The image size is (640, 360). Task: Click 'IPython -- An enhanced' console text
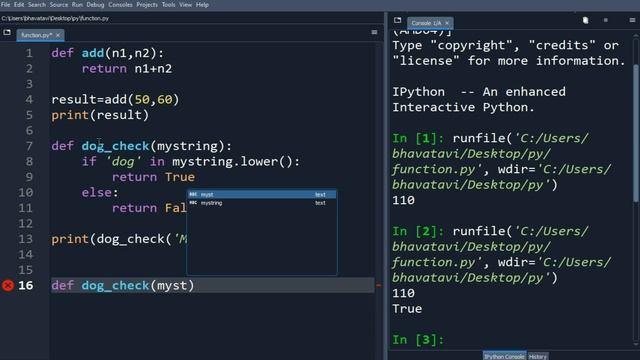coord(479,92)
